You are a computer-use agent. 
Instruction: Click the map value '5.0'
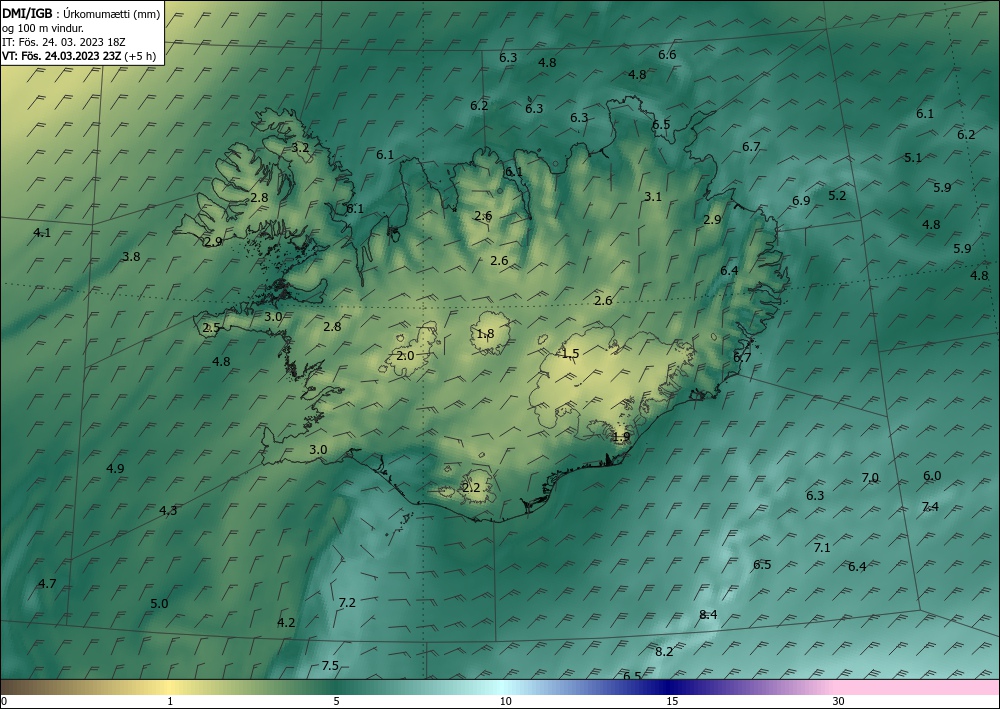(159, 603)
